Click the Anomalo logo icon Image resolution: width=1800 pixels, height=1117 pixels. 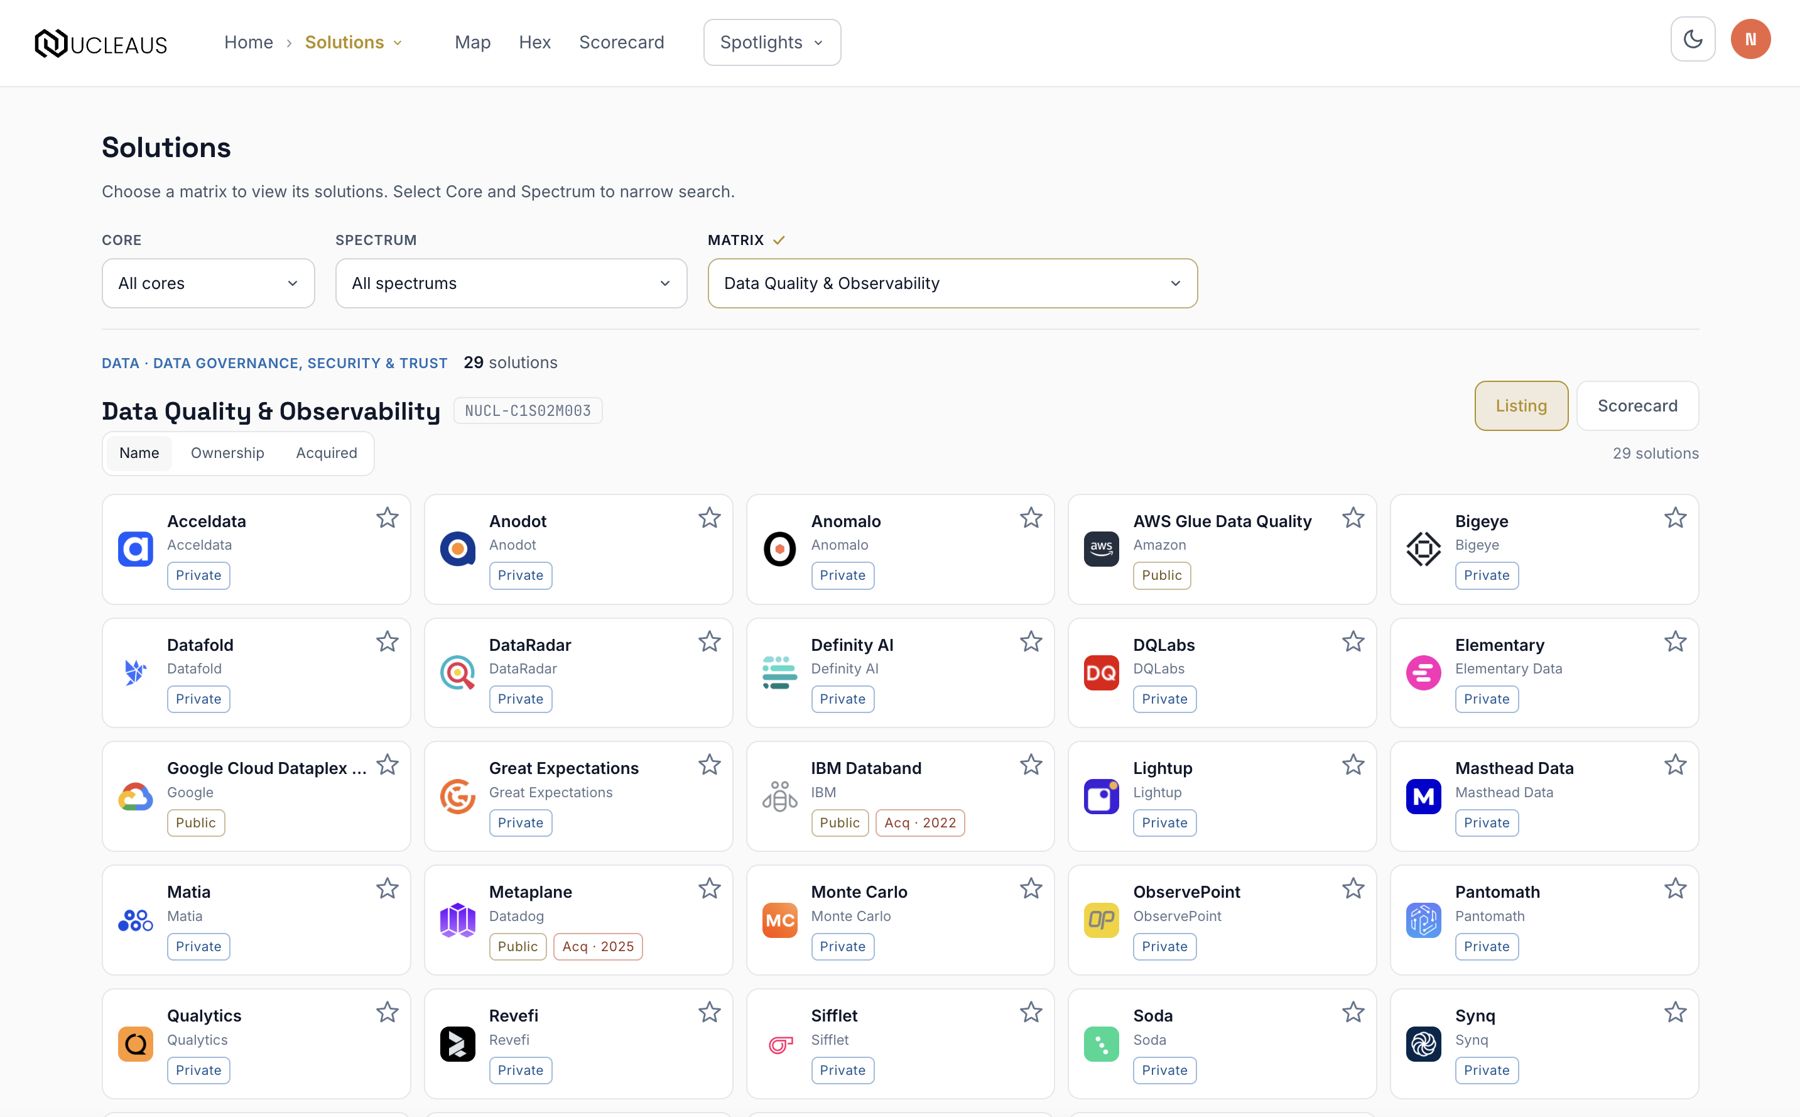point(780,549)
